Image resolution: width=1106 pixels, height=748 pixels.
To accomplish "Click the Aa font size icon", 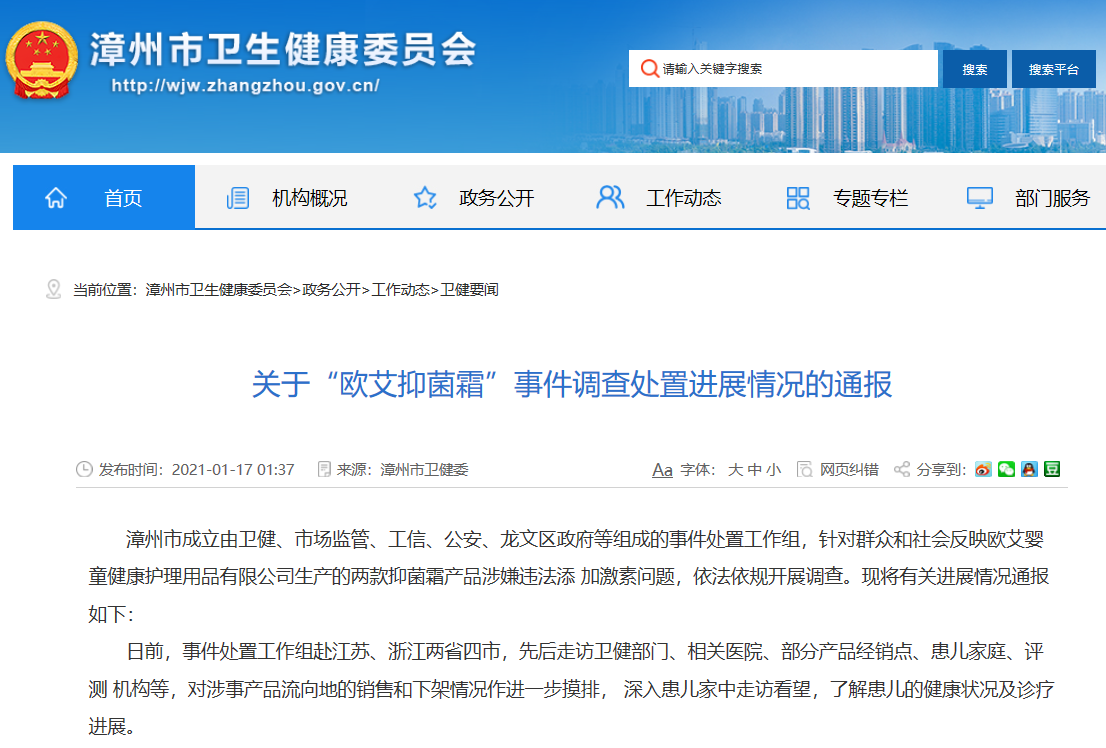I will tap(662, 470).
